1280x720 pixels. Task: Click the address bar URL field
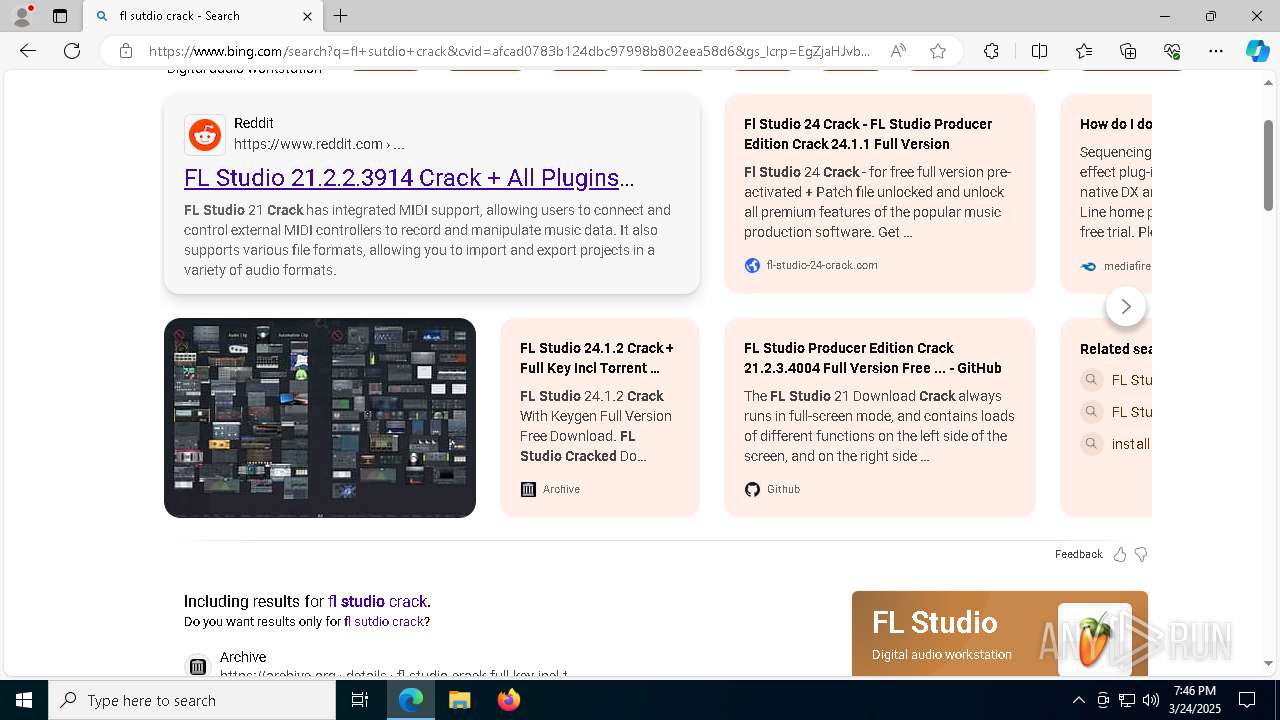tap(509, 51)
